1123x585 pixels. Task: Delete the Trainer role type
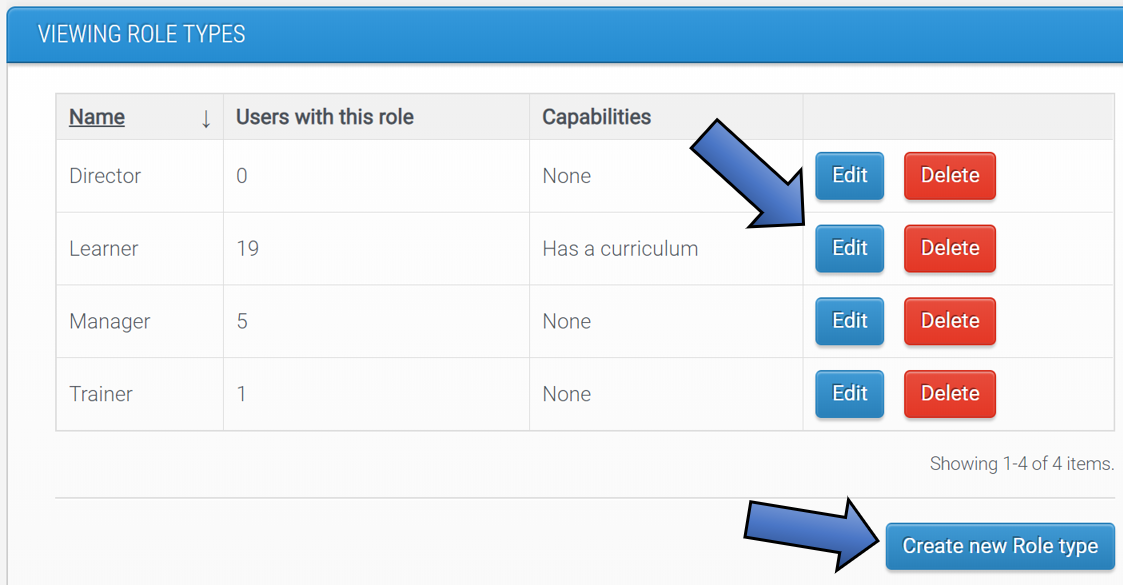pos(949,394)
